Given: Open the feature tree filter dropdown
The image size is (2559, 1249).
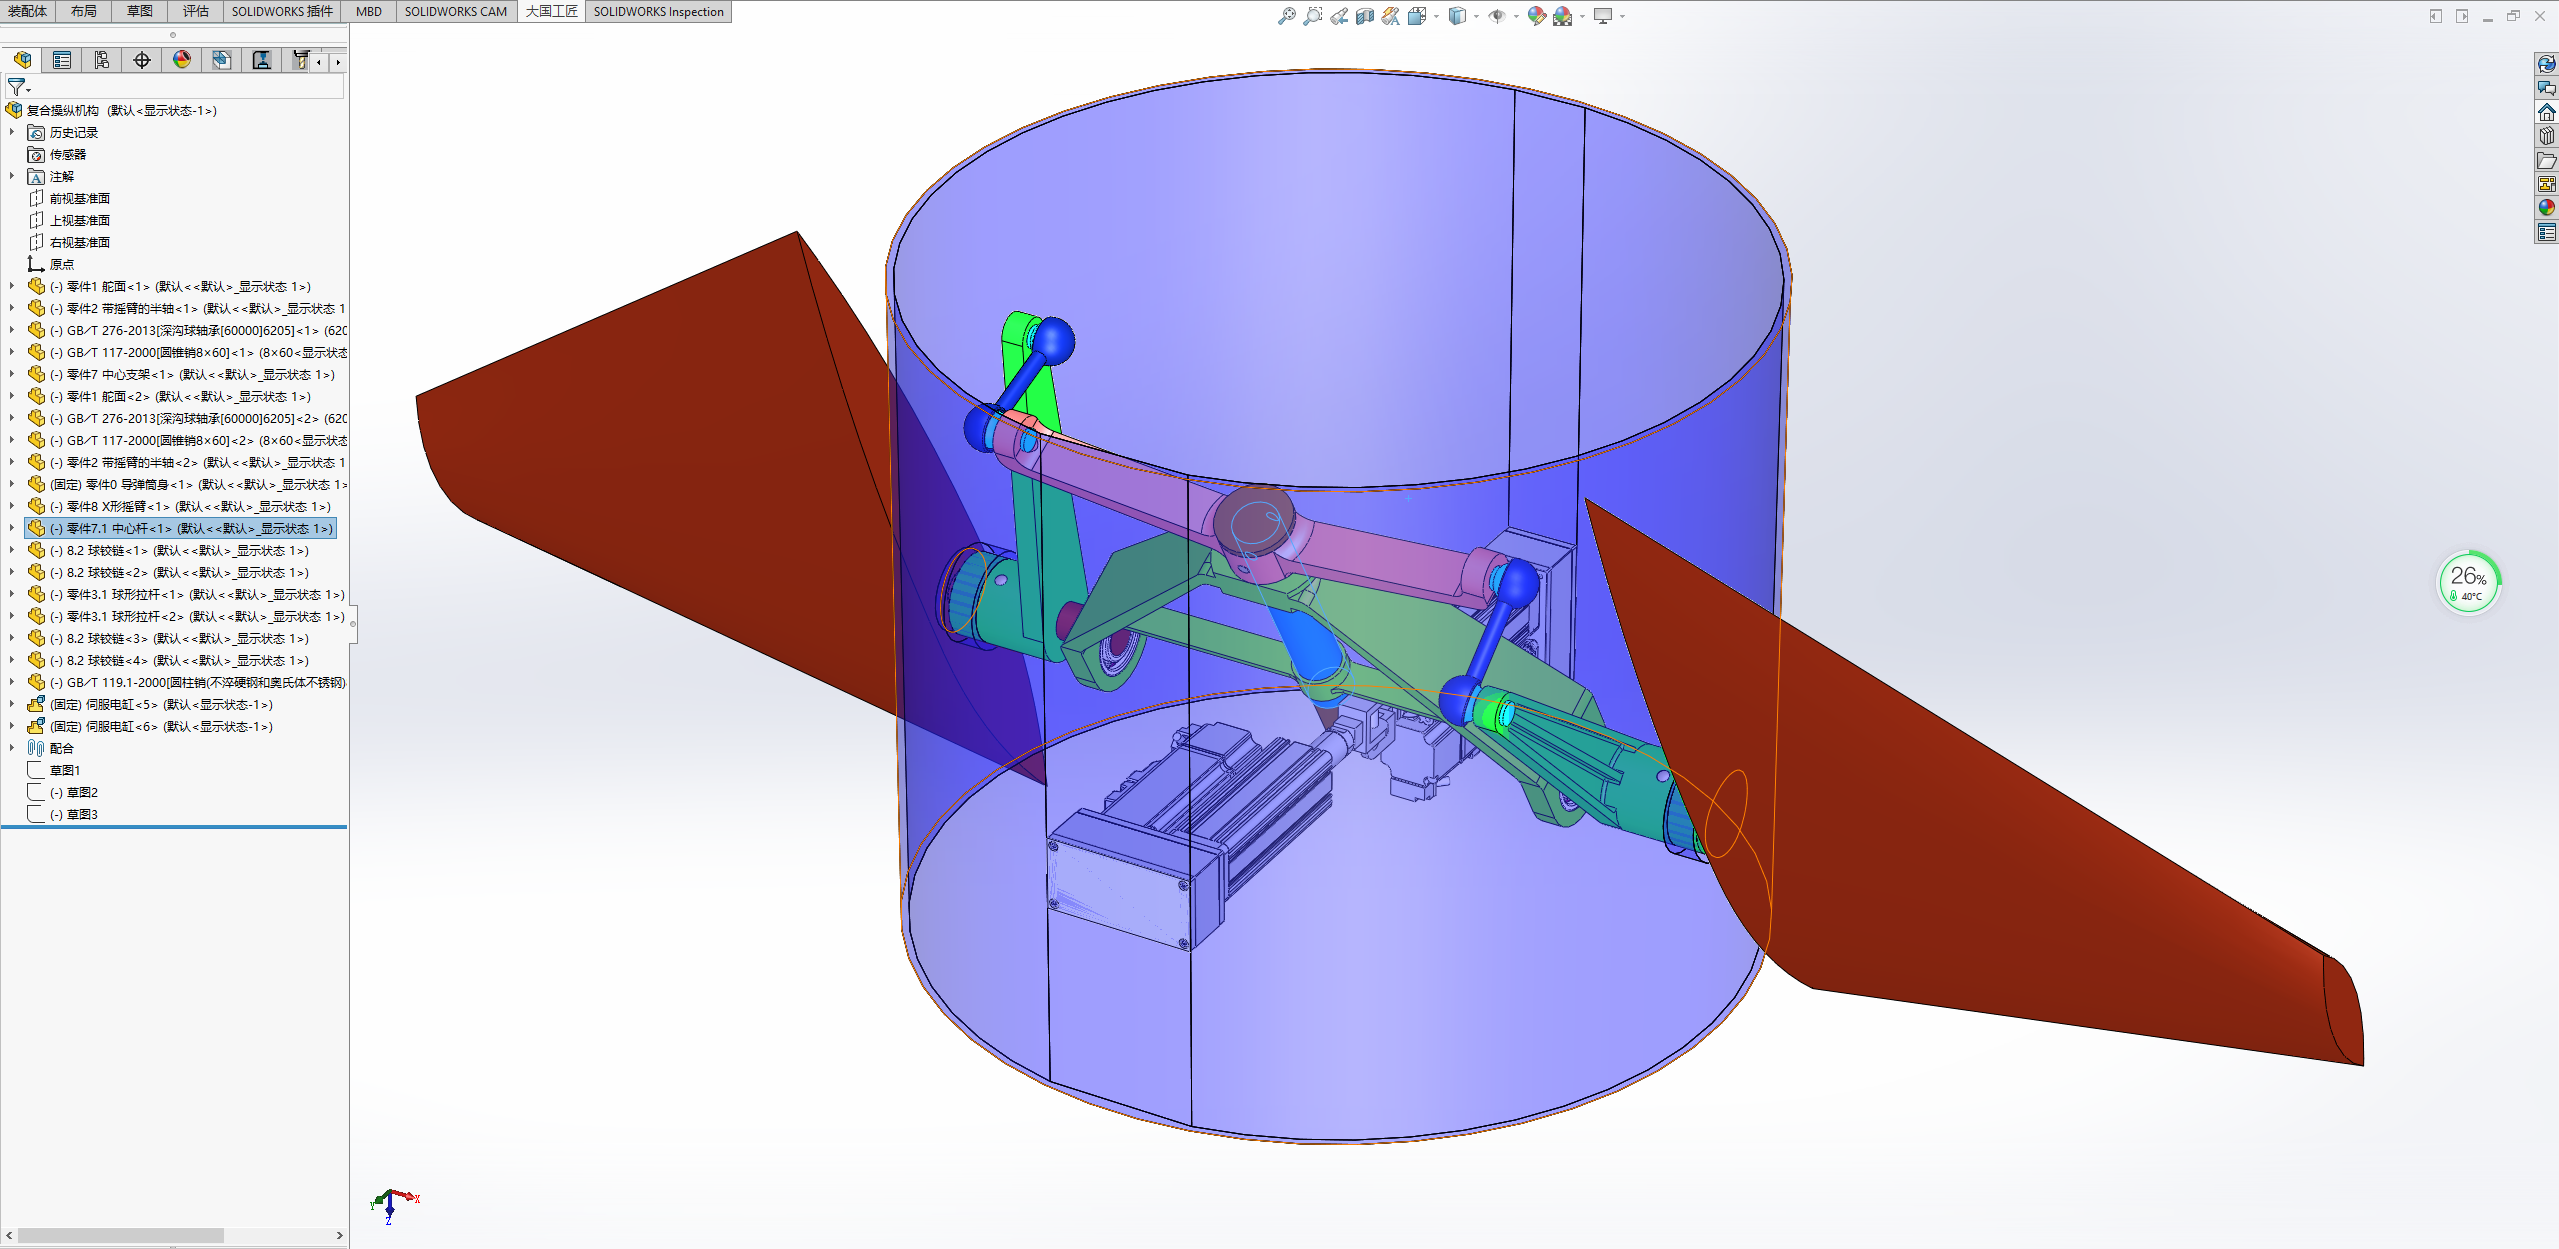Looking at the screenshot, I should click(18, 88).
